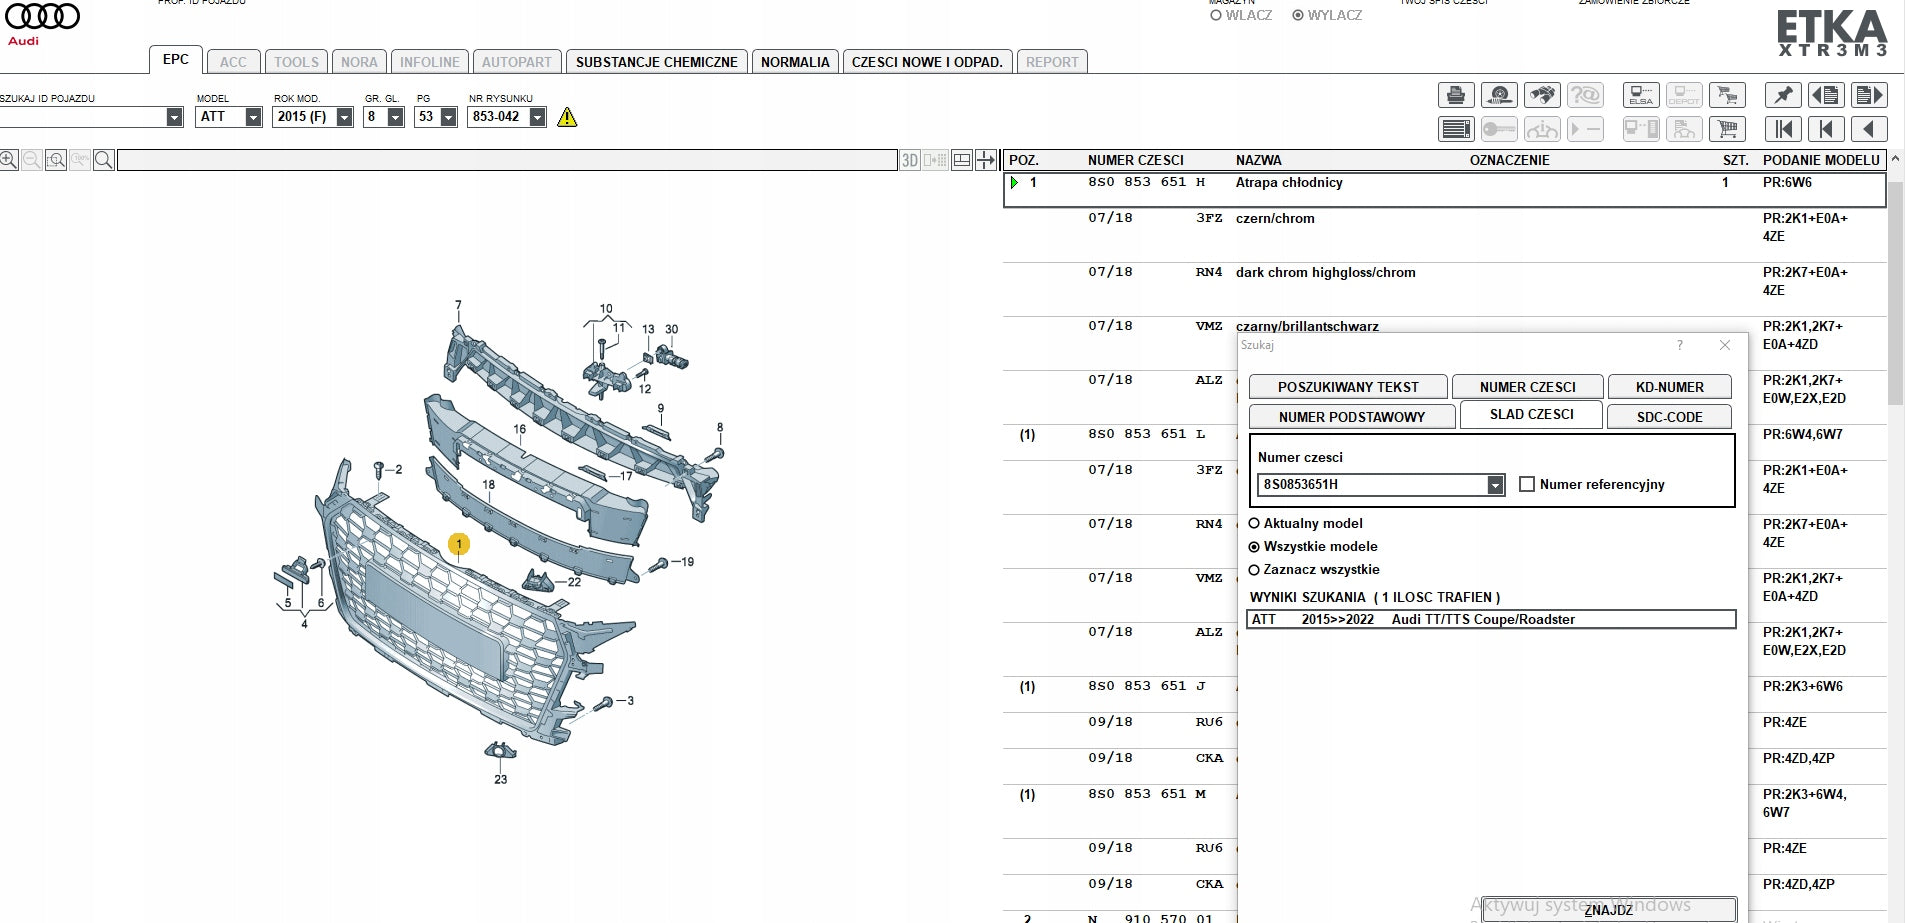This screenshot has height=923, width=1906.
Task: Switch to the ACC tab
Action: (x=233, y=62)
